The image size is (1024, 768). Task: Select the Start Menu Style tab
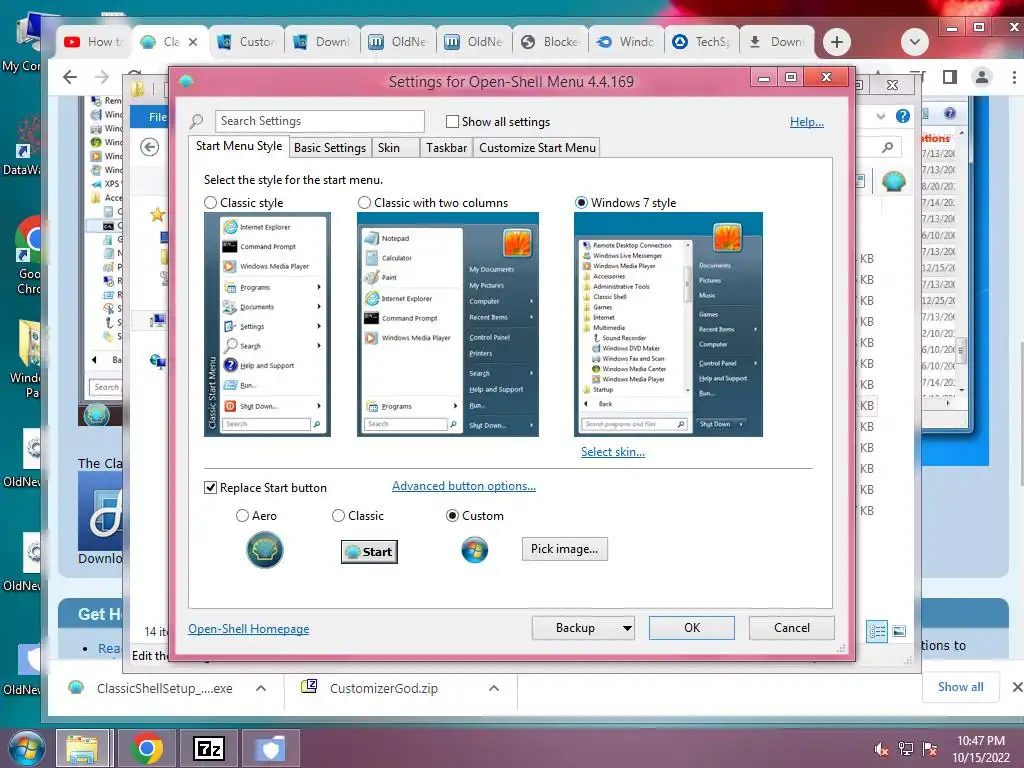click(239, 146)
